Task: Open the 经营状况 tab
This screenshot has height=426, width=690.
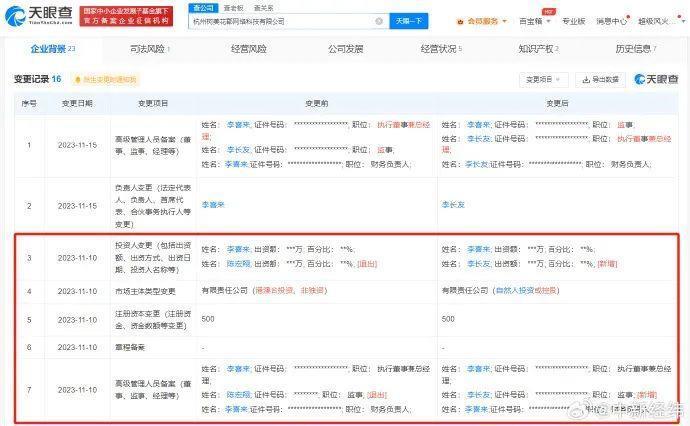Action: [441, 49]
